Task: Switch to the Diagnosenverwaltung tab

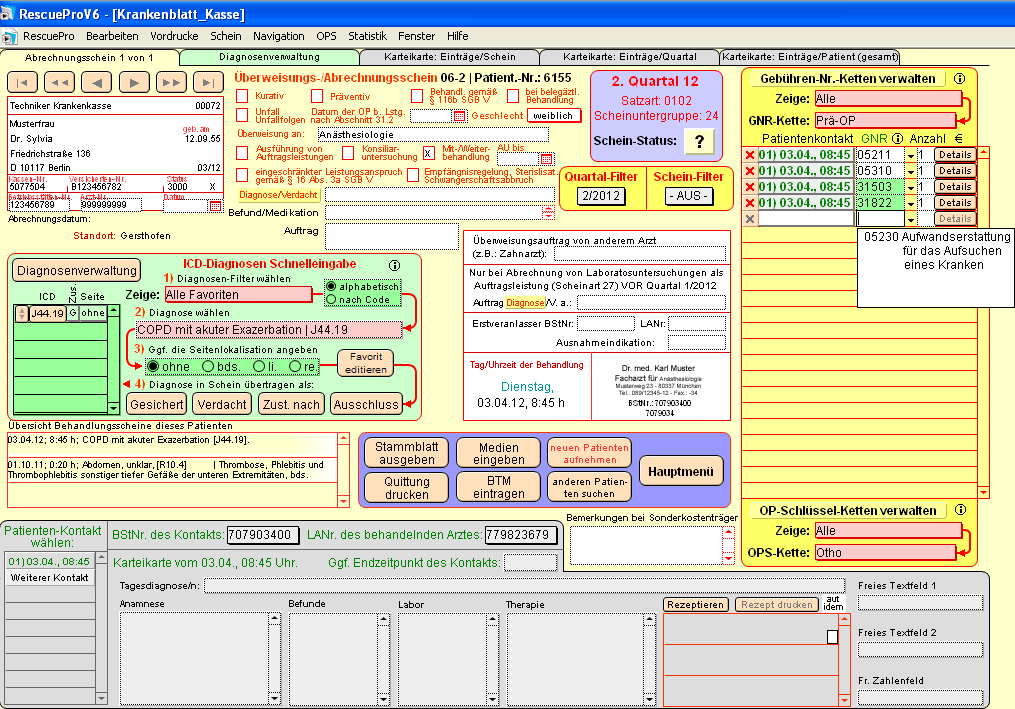Action: tap(268, 57)
